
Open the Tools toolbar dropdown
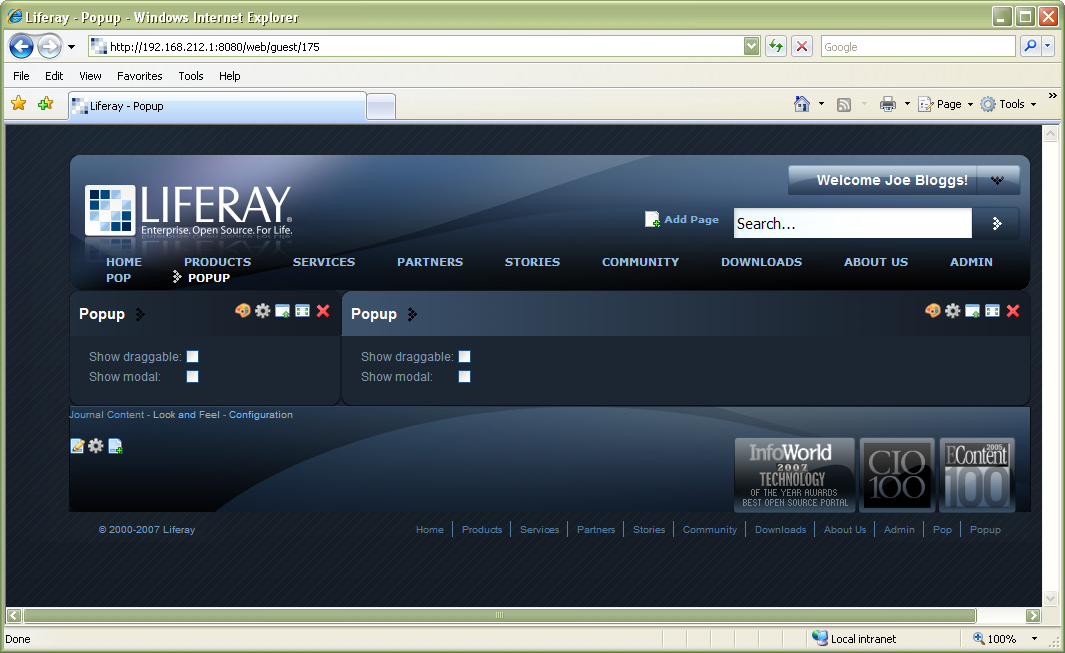[1009, 104]
